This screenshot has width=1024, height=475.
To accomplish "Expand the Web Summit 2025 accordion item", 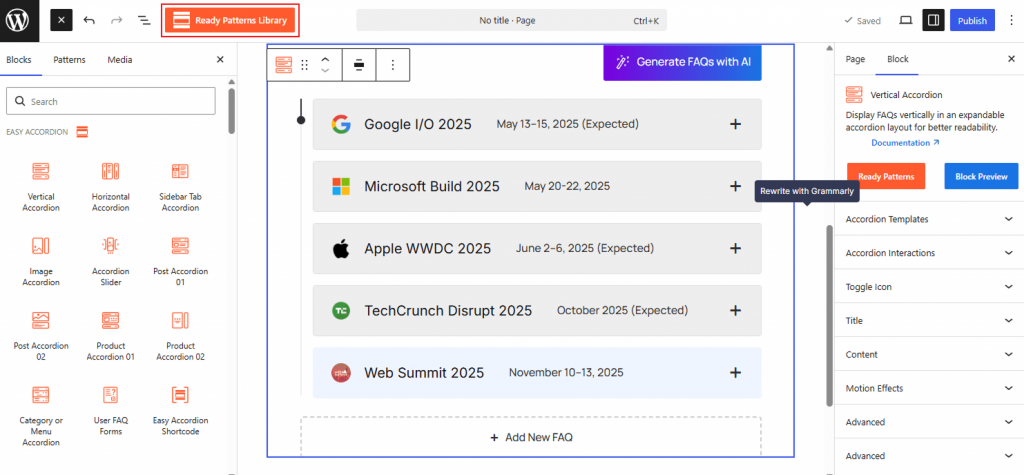I will coord(735,372).
